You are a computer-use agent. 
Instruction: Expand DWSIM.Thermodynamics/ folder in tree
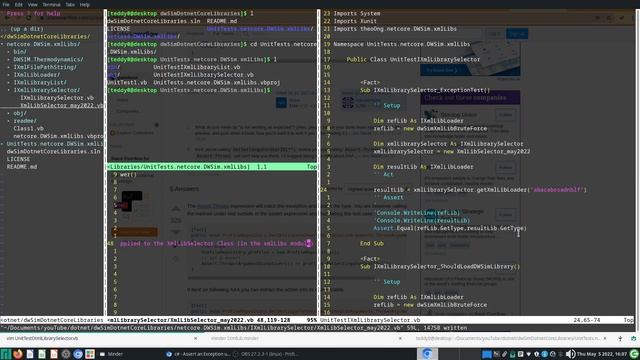click(x=9, y=60)
